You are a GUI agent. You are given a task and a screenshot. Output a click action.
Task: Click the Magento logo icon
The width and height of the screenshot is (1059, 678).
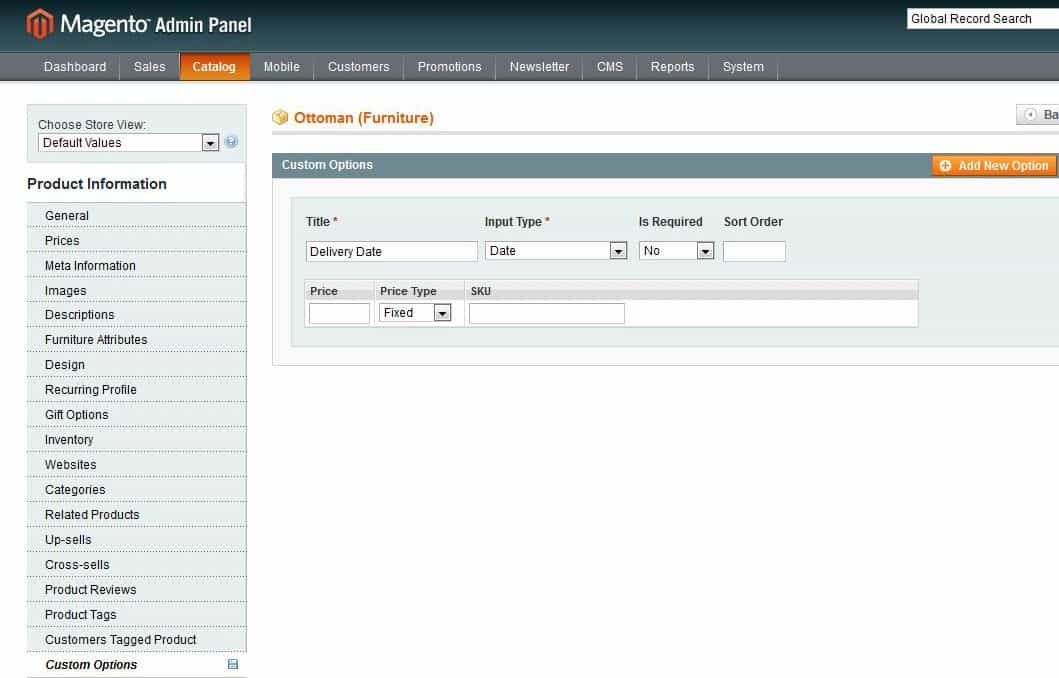click(x=39, y=23)
